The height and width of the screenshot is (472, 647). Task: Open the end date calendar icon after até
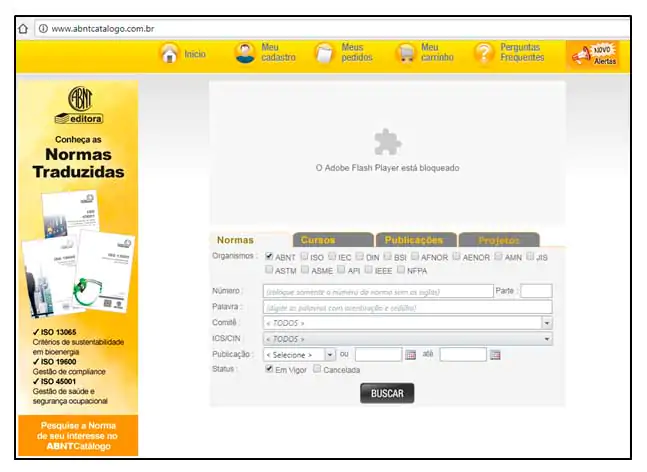495,355
